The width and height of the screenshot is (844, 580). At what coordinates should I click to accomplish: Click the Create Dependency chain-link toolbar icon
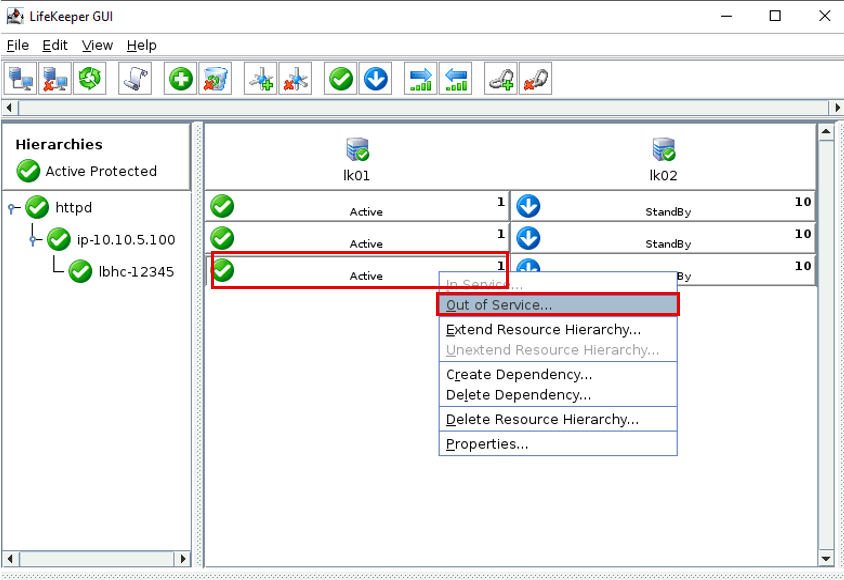click(x=501, y=79)
